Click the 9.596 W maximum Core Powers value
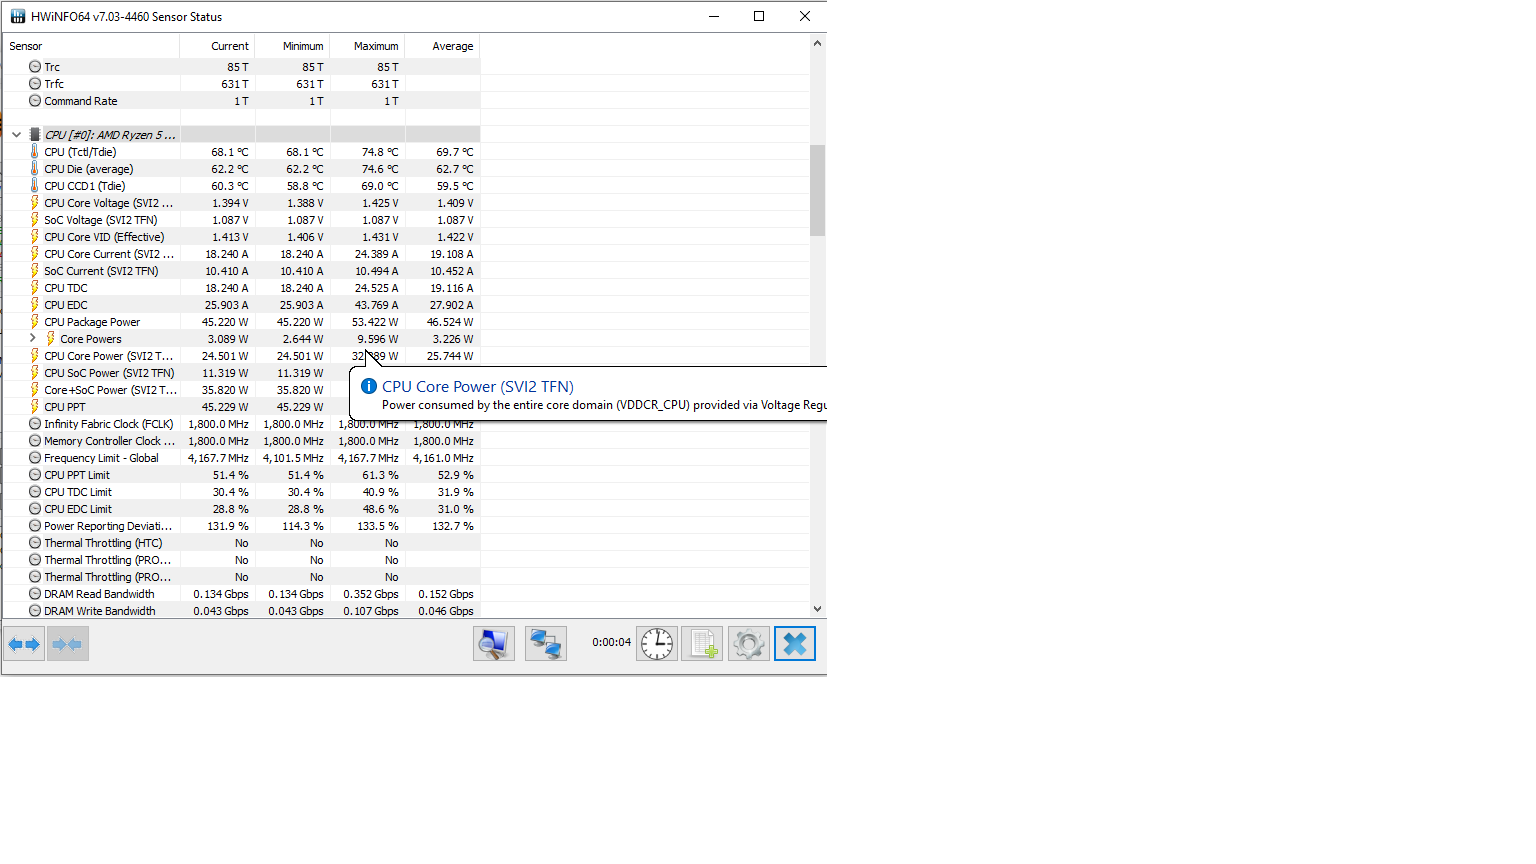Image resolution: width=1536 pixels, height=864 pixels. [x=378, y=339]
